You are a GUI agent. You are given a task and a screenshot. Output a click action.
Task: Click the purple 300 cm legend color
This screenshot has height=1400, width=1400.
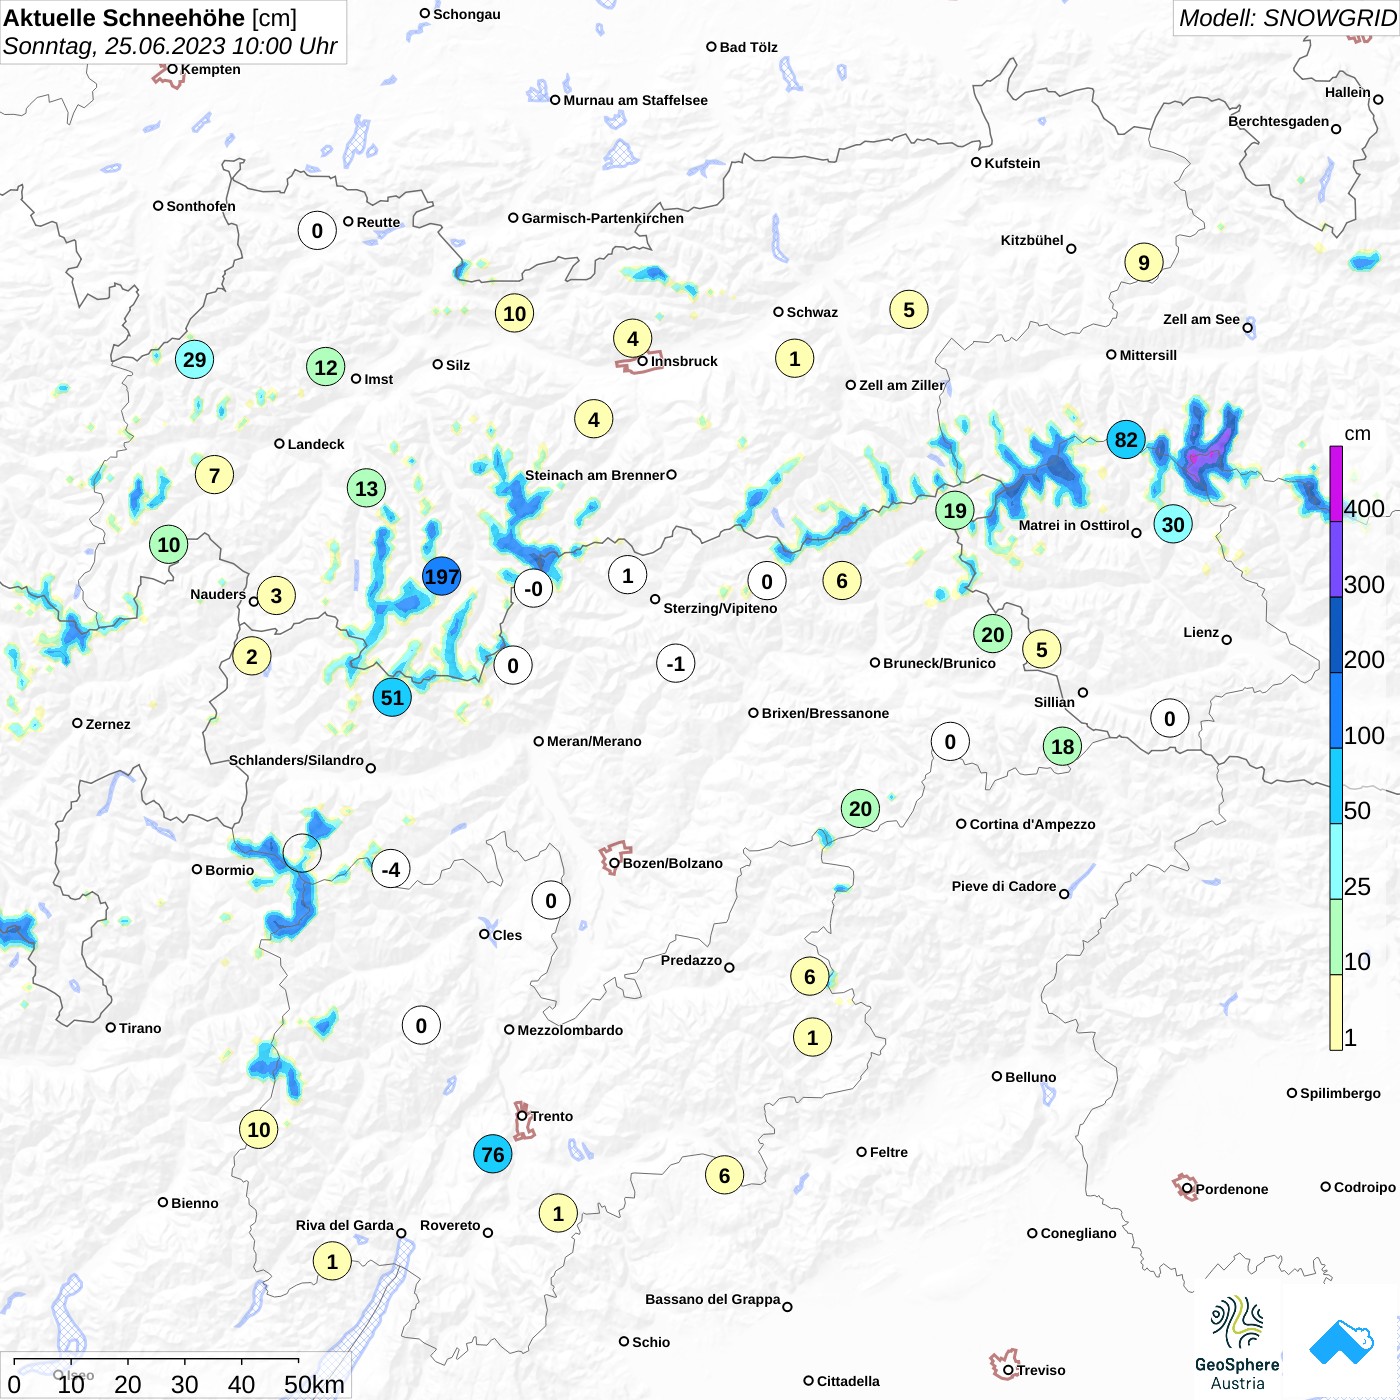[x=1336, y=560]
